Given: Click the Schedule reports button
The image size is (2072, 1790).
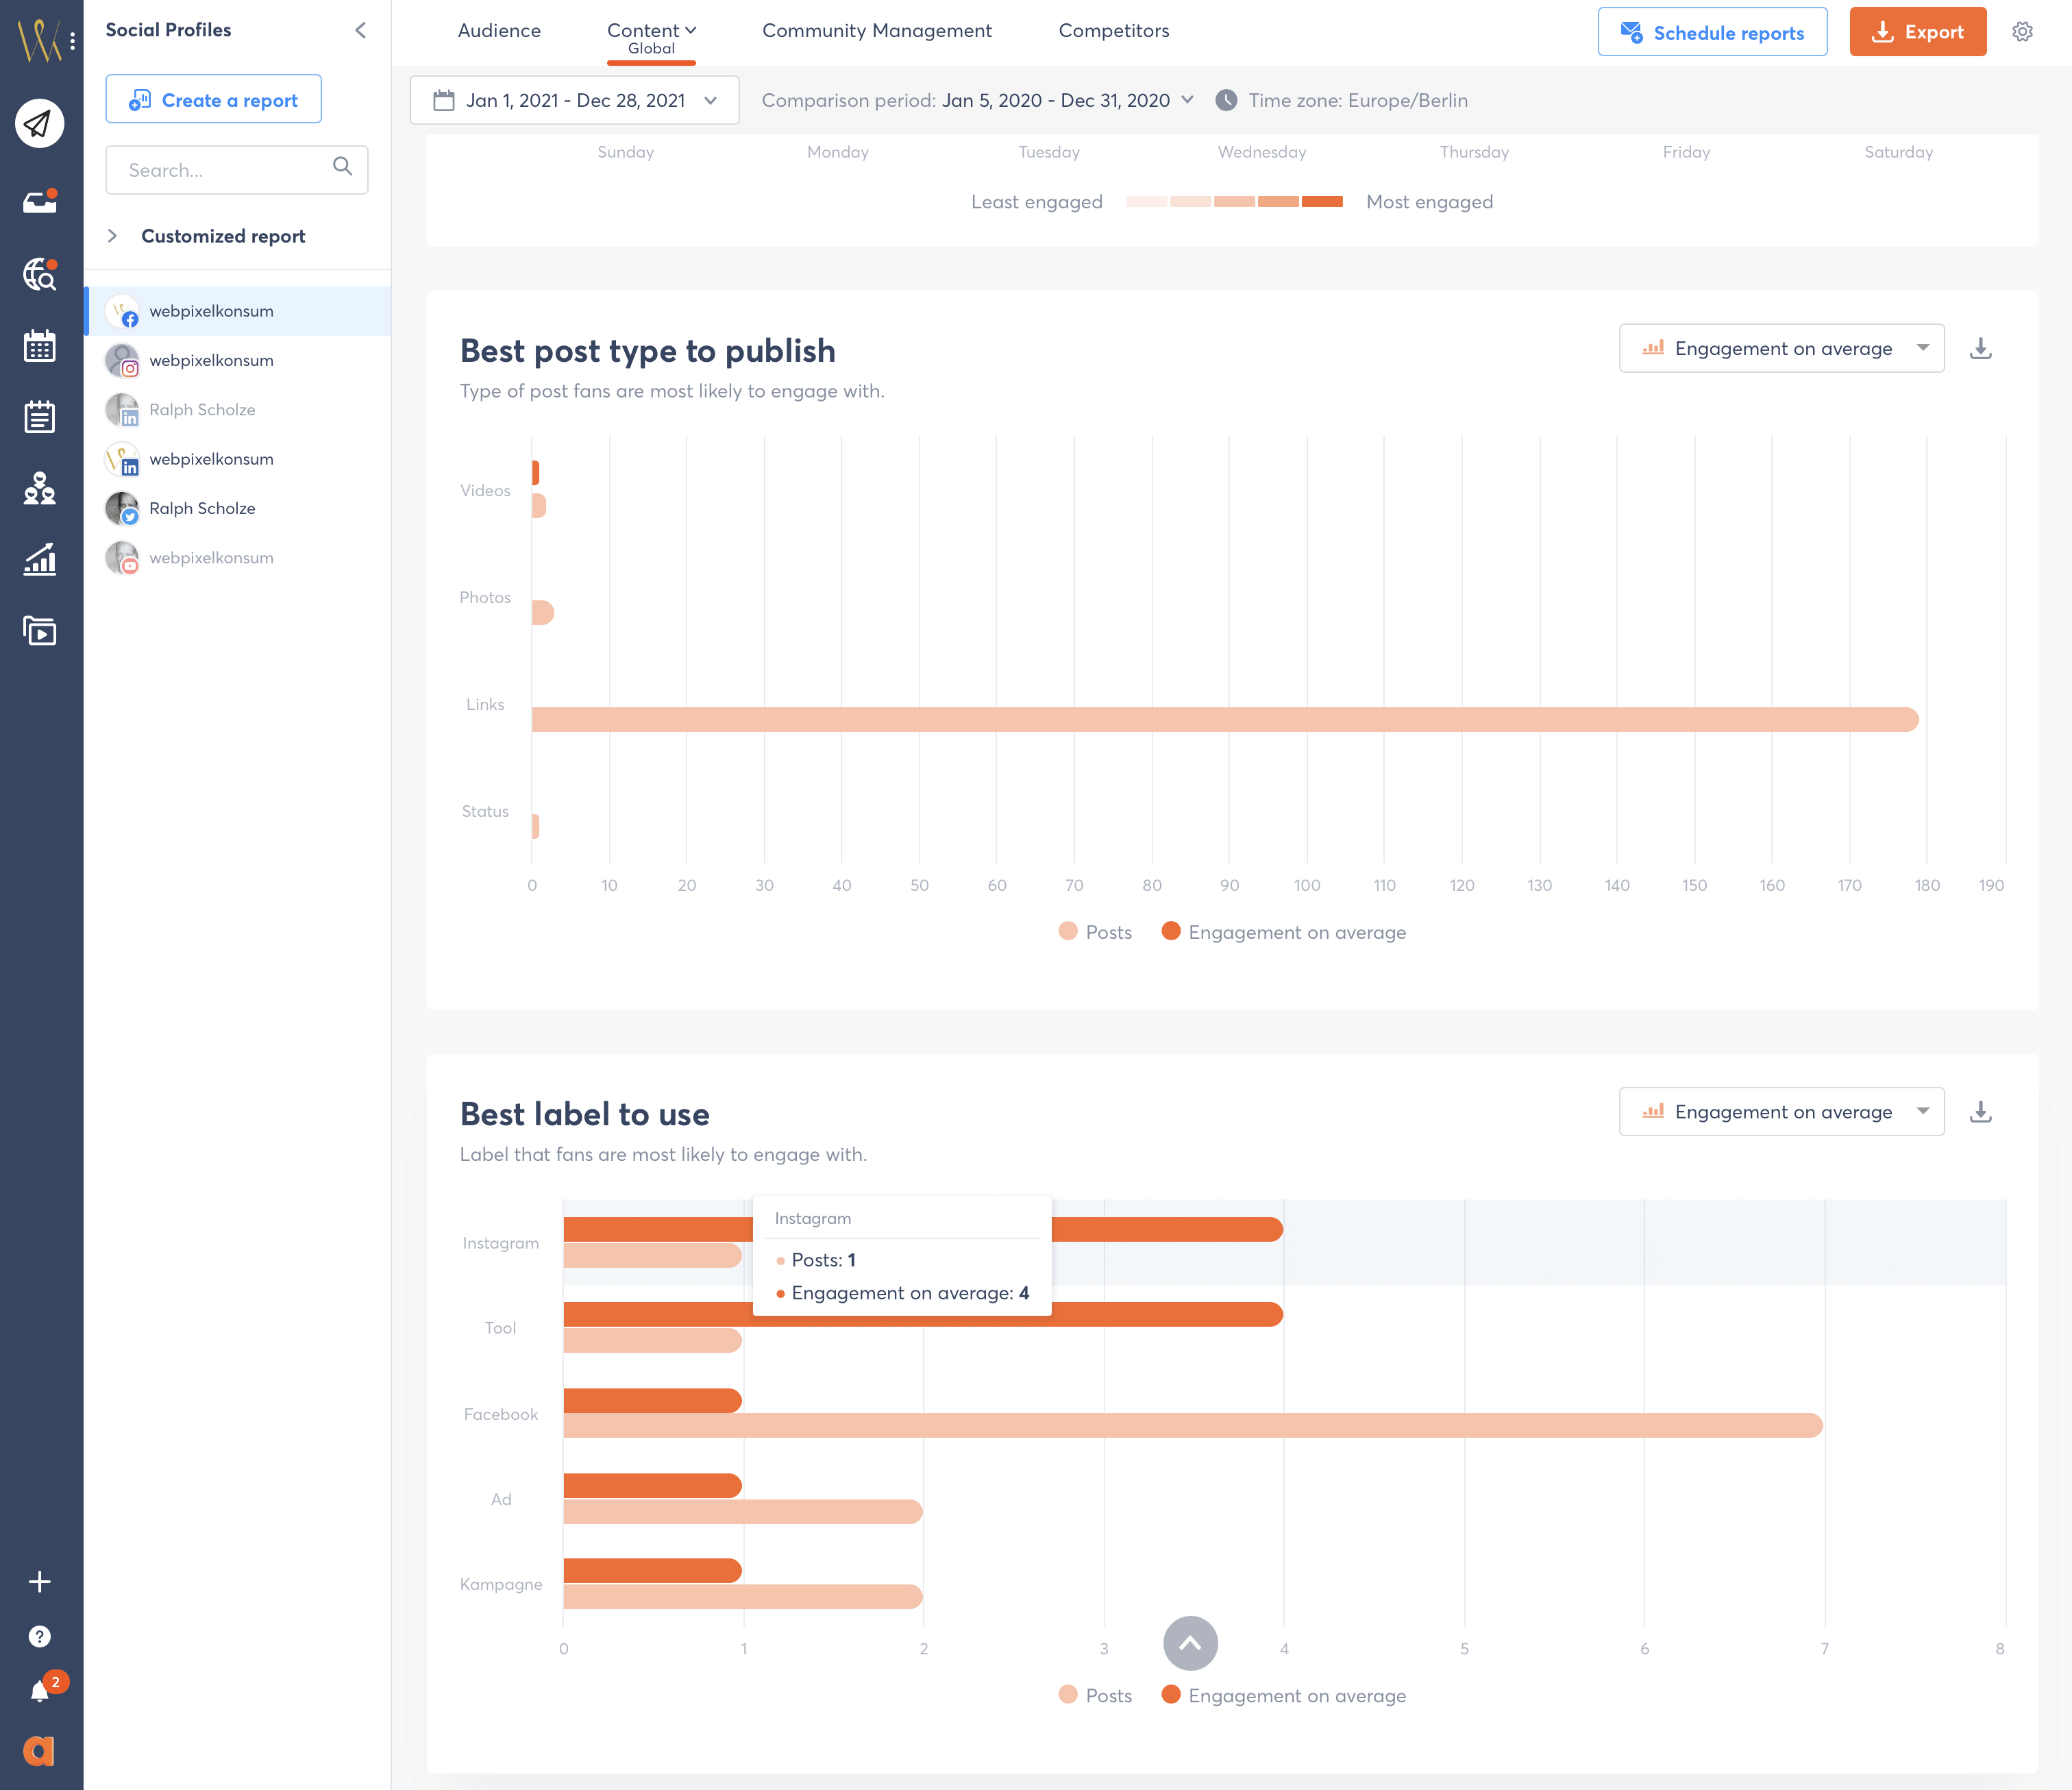Looking at the screenshot, I should (x=1712, y=30).
